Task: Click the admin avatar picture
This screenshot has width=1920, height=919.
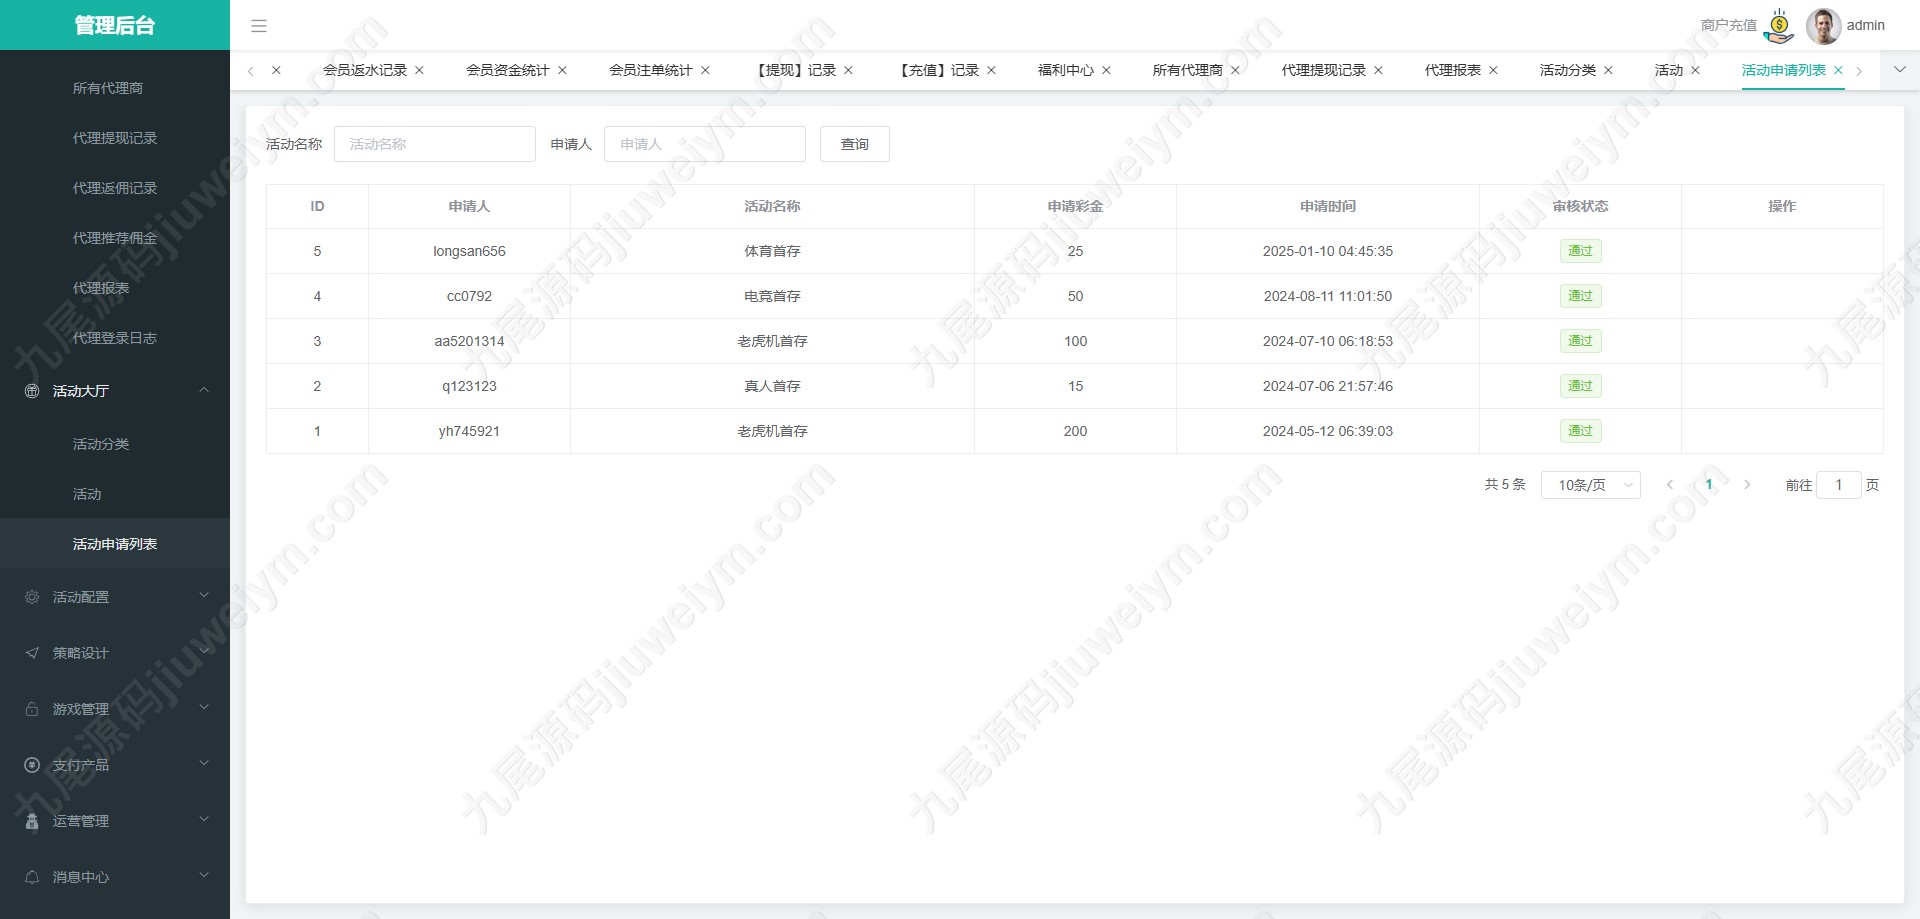Action: coord(1823,26)
